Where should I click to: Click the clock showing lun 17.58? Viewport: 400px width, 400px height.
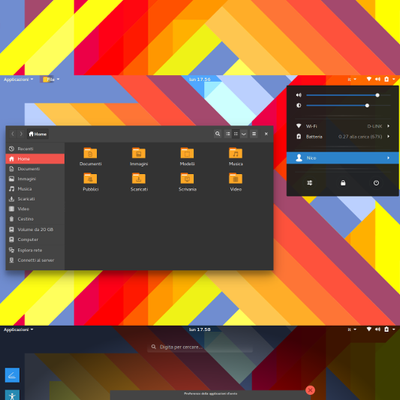click(x=200, y=329)
